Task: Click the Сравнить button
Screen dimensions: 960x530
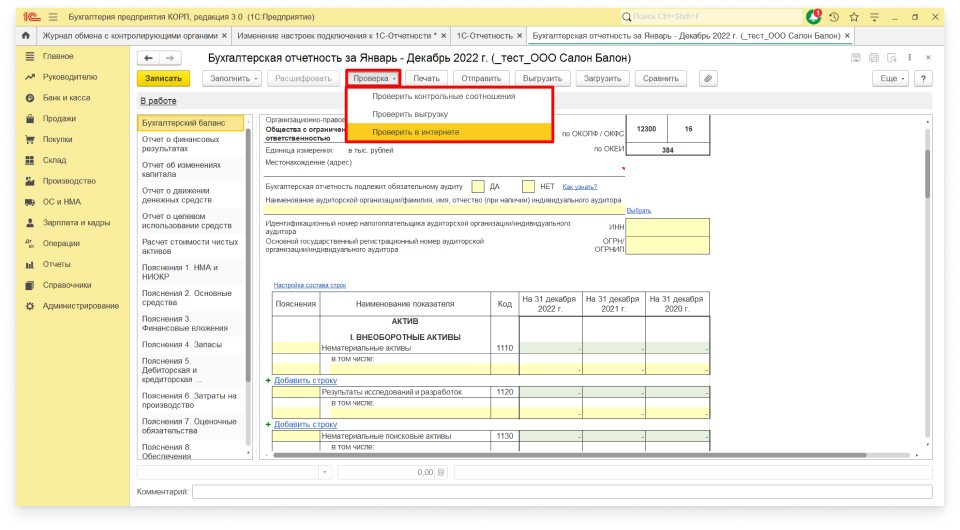Action: [661, 78]
